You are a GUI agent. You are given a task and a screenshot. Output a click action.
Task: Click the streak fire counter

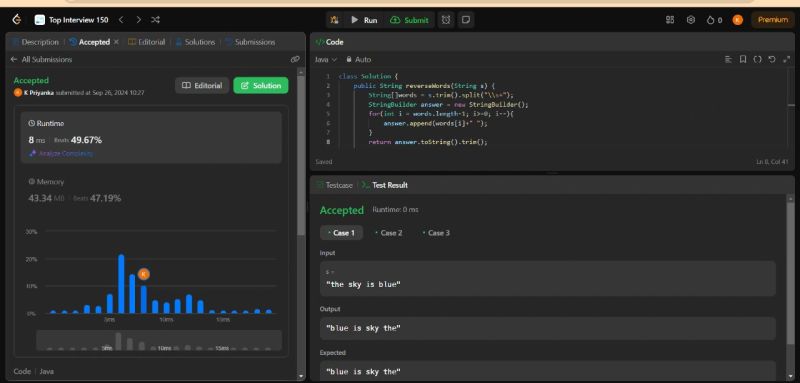pyautogui.click(x=714, y=20)
